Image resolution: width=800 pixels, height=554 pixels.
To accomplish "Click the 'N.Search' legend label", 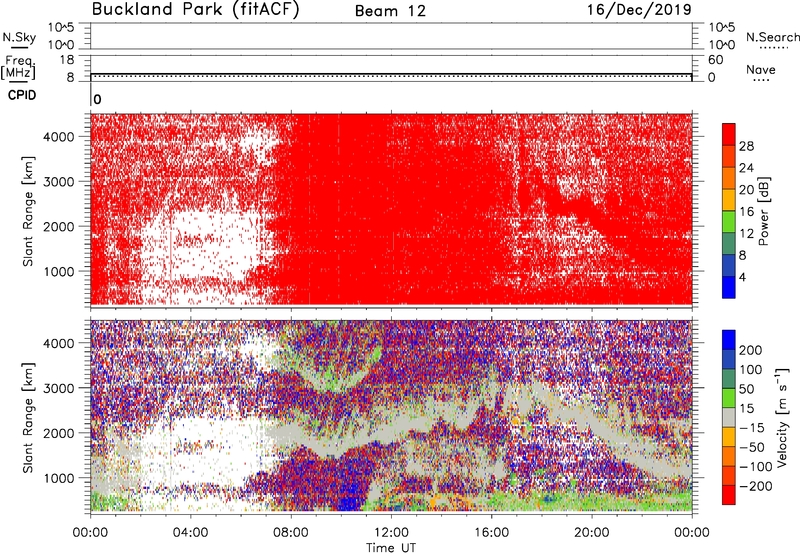I will (772, 37).
